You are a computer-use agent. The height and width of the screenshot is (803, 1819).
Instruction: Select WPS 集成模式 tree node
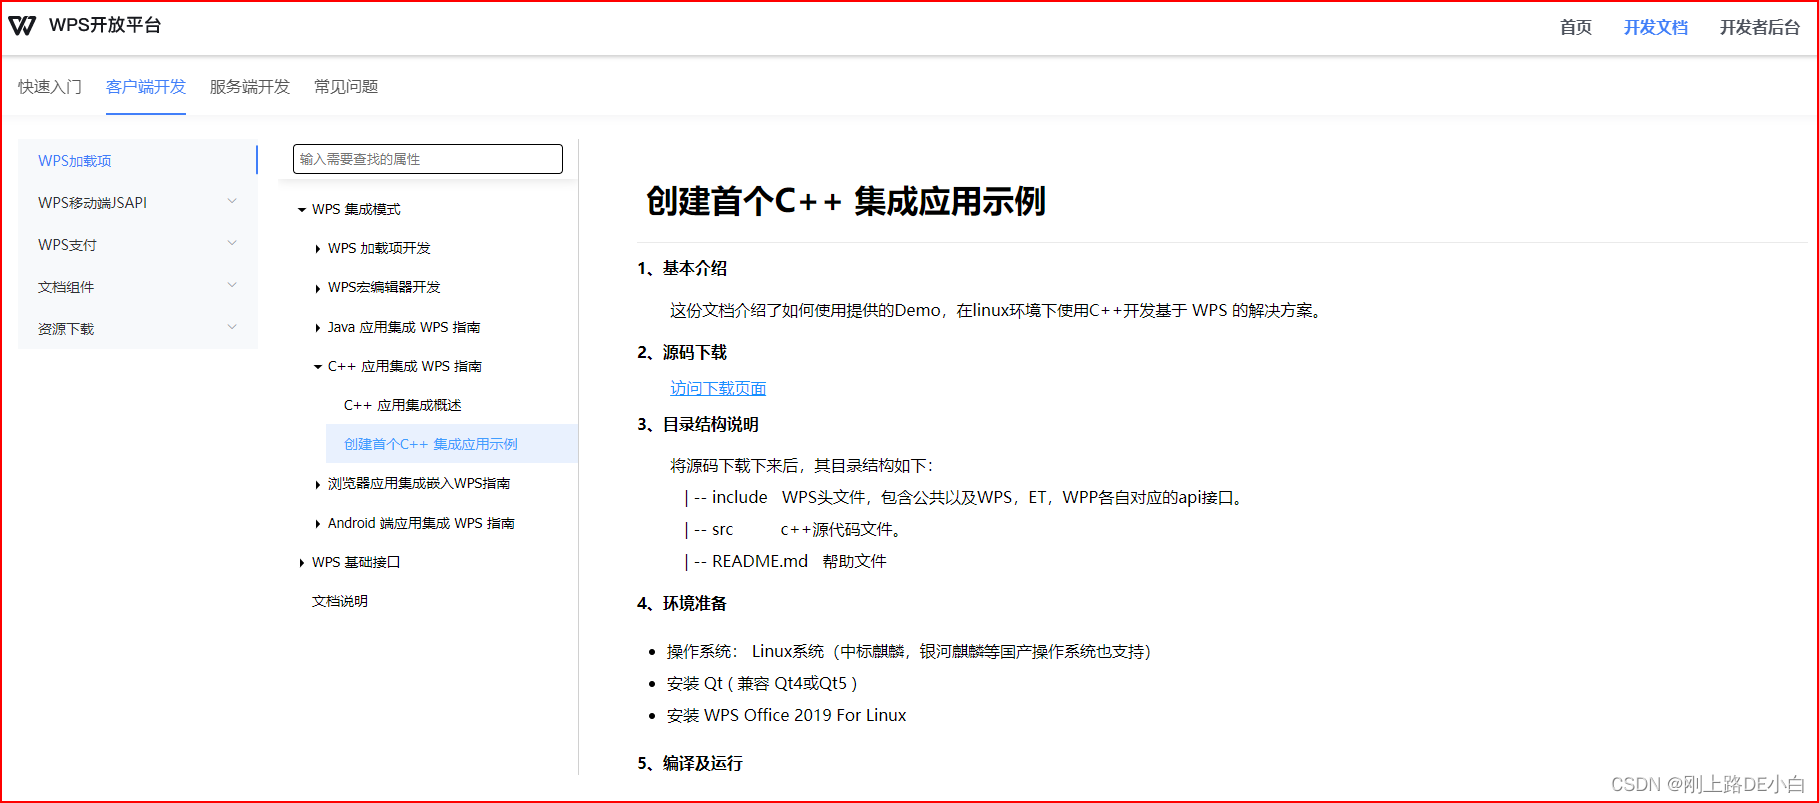click(356, 209)
